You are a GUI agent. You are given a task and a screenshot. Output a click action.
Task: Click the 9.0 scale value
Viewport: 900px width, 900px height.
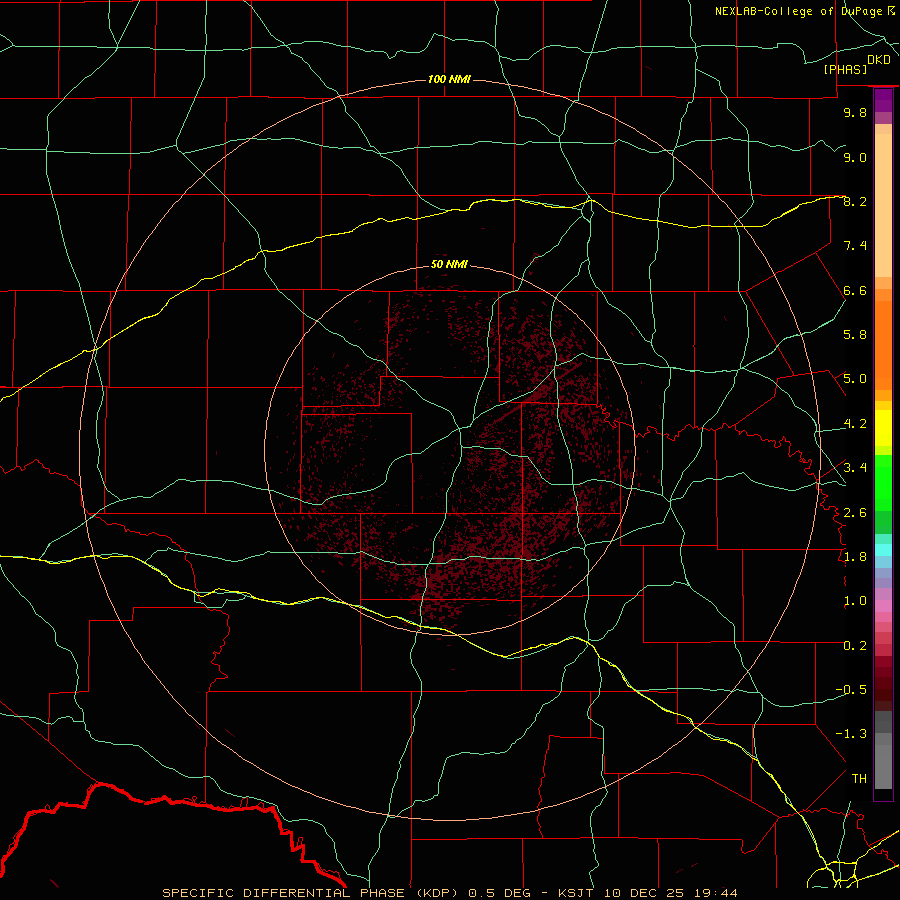coord(855,157)
